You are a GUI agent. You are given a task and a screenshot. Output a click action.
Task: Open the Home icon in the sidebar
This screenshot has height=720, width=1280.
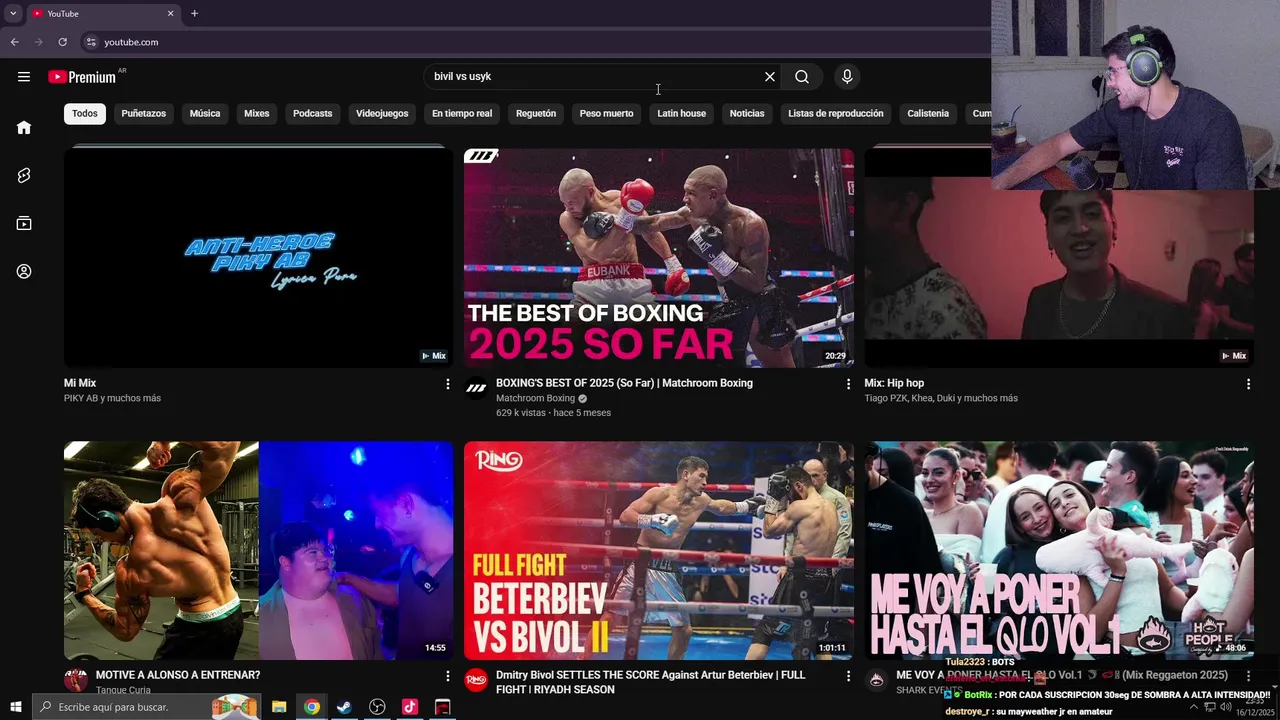tap(24, 127)
